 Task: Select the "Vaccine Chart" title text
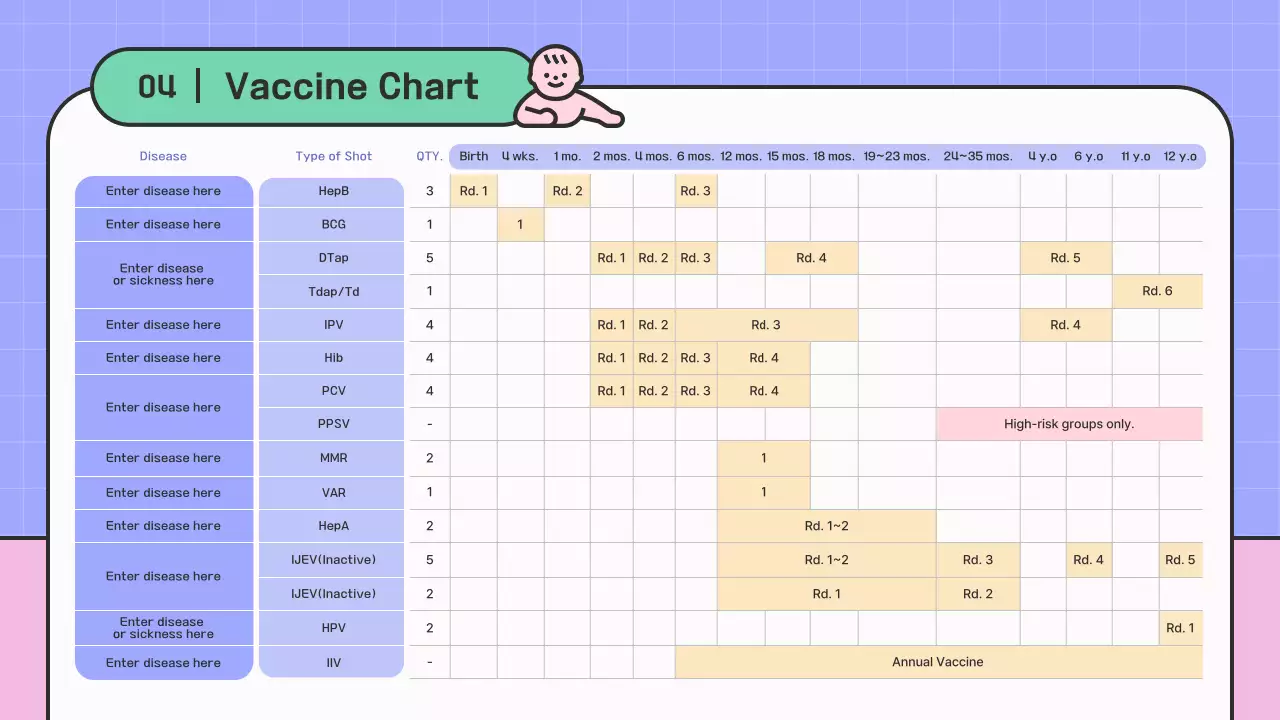(x=352, y=87)
